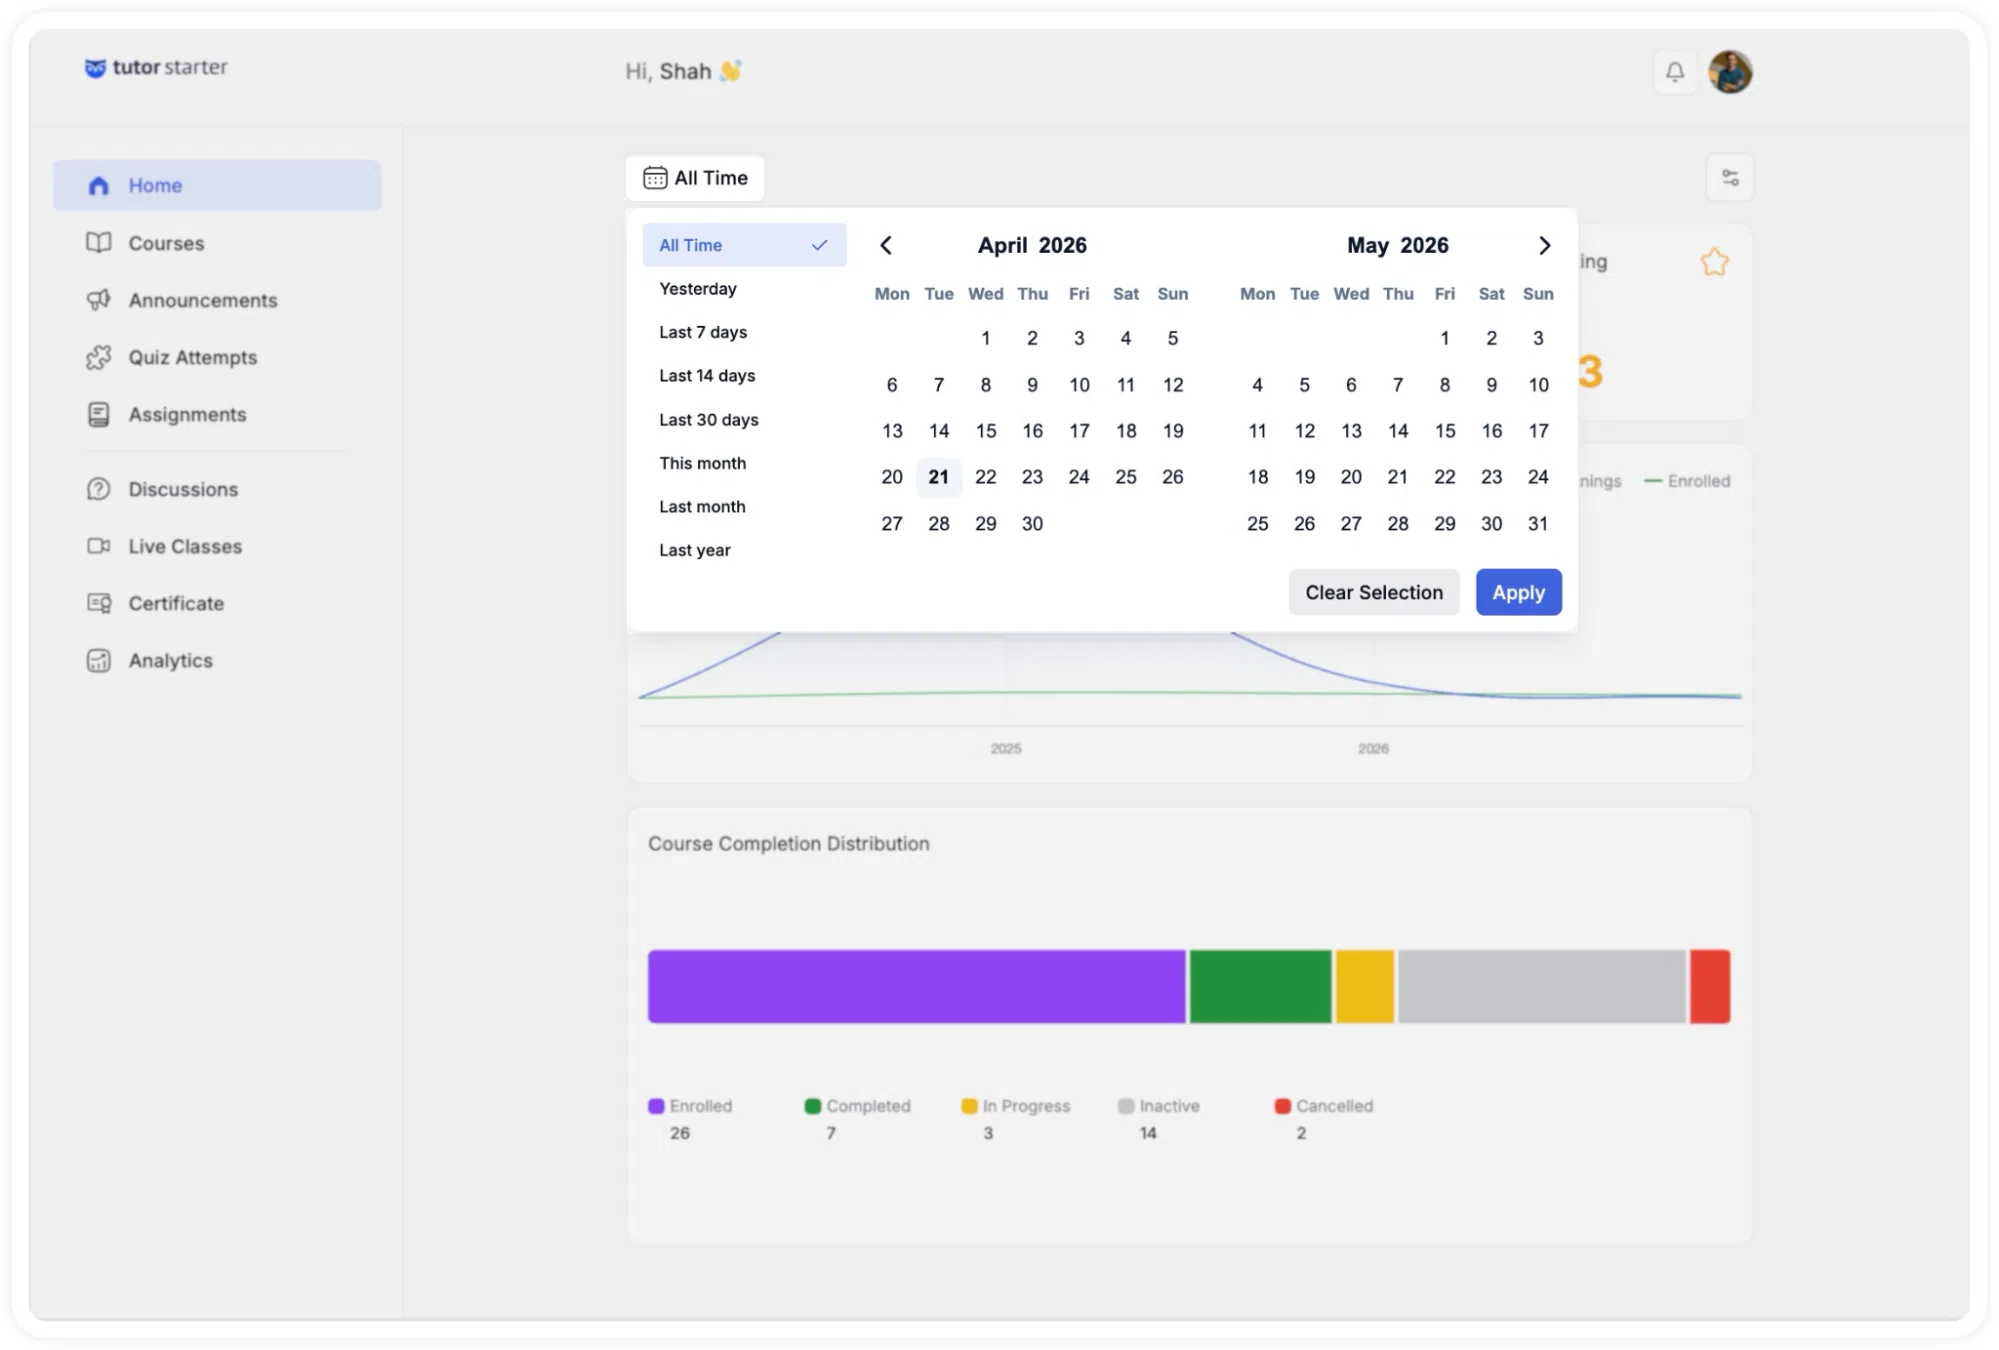Click the Courses book icon
The image size is (1999, 1350).
98,243
